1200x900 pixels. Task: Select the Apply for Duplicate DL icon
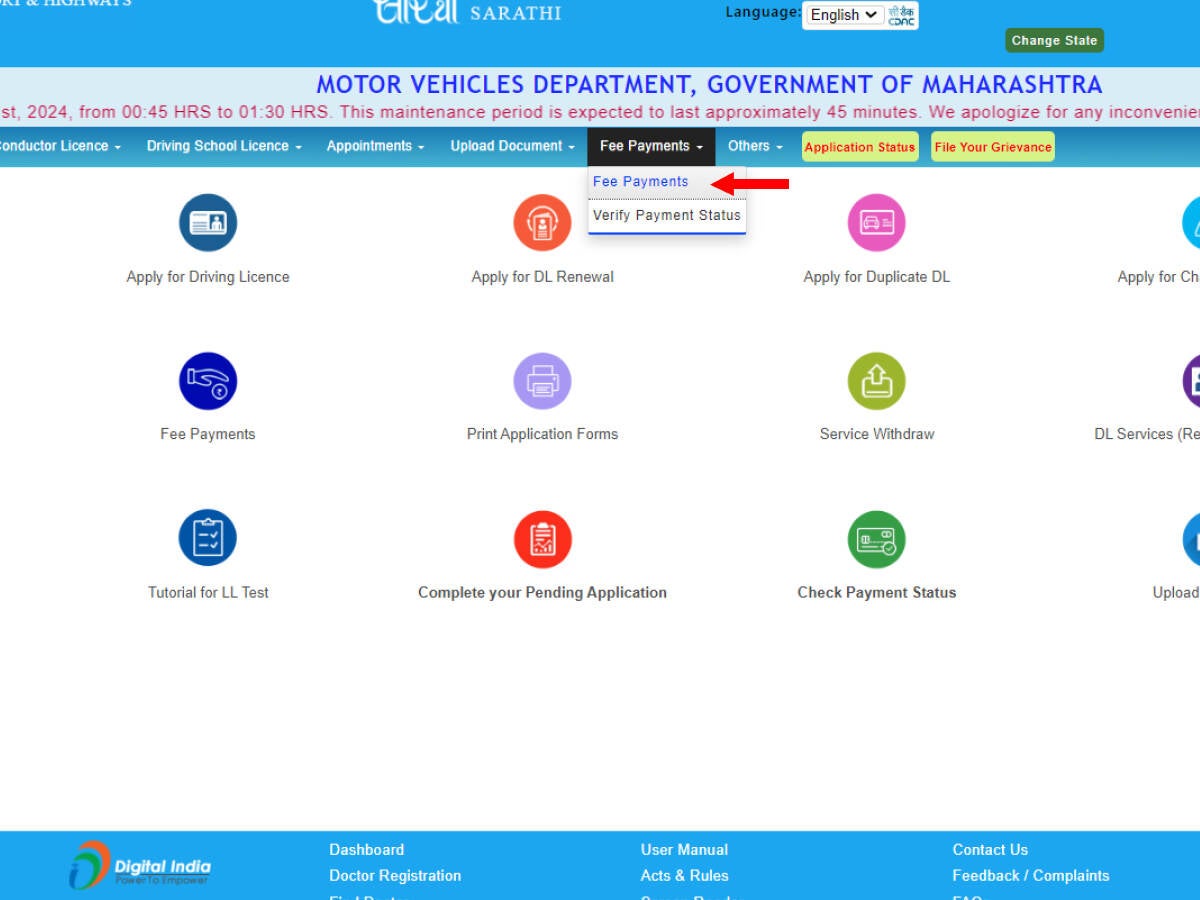876,223
